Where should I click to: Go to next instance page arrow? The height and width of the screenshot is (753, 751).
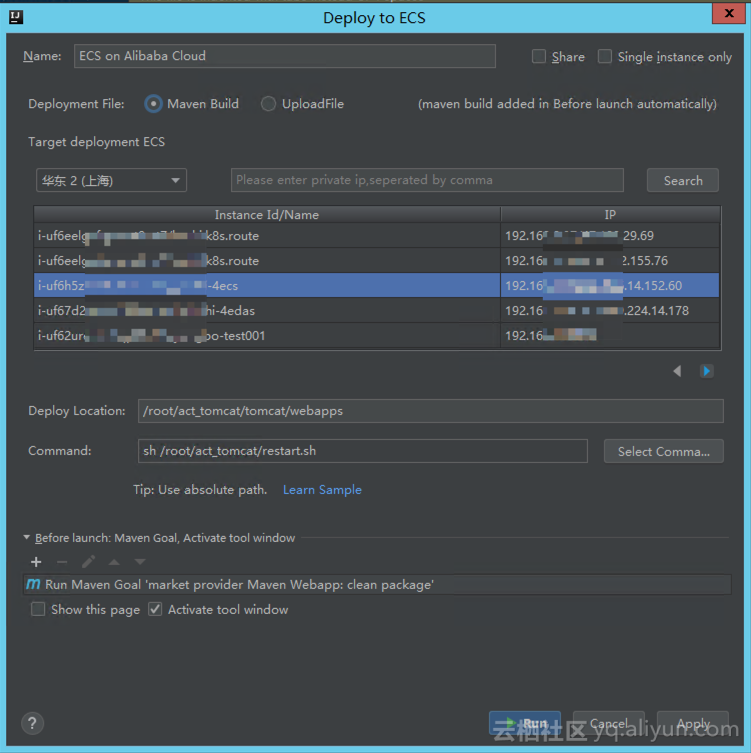706,371
